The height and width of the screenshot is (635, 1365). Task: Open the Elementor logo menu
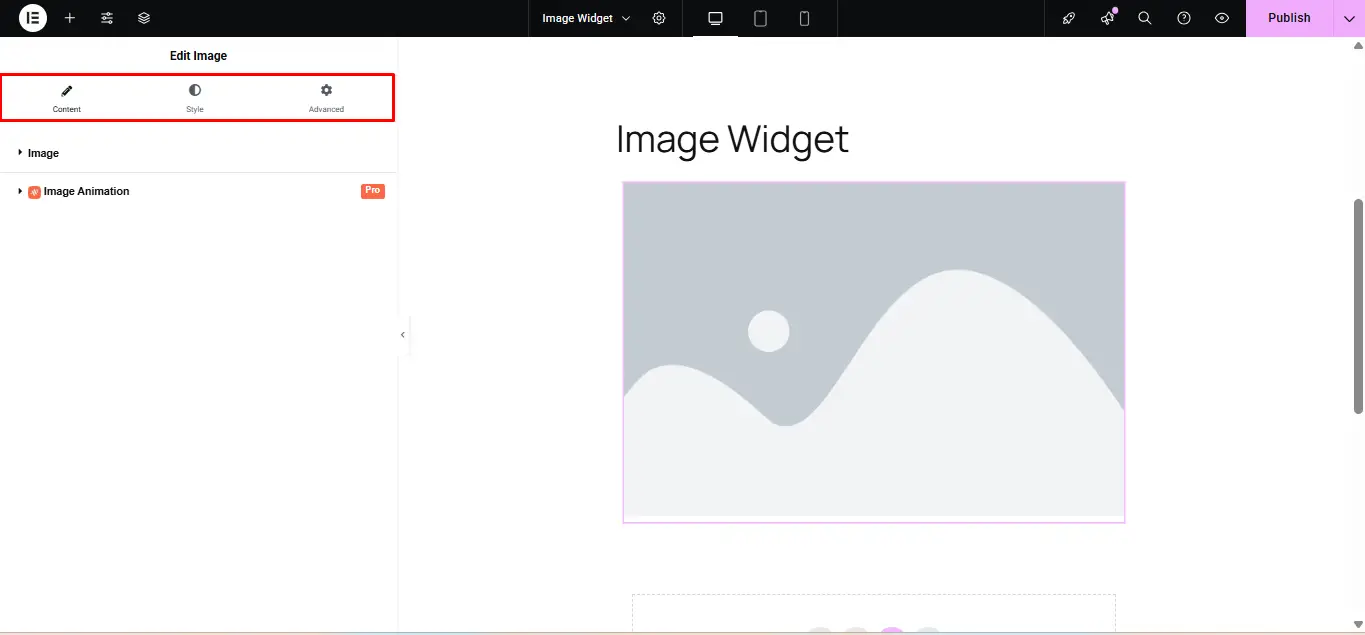click(33, 18)
